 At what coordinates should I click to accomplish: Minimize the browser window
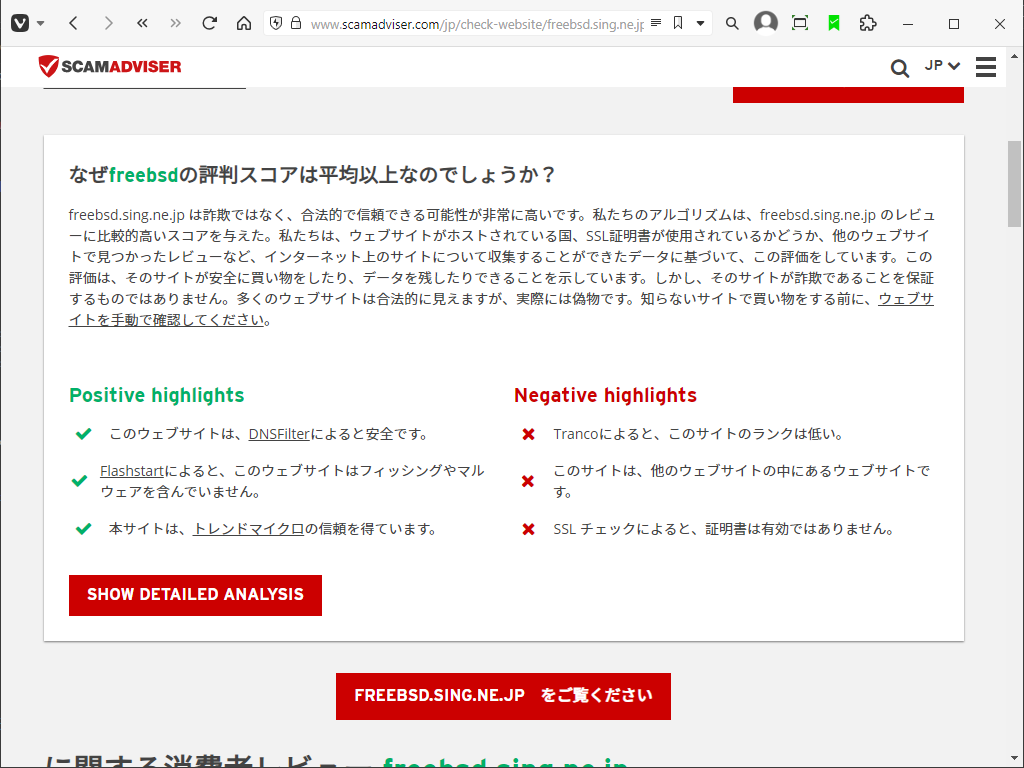tap(908, 24)
